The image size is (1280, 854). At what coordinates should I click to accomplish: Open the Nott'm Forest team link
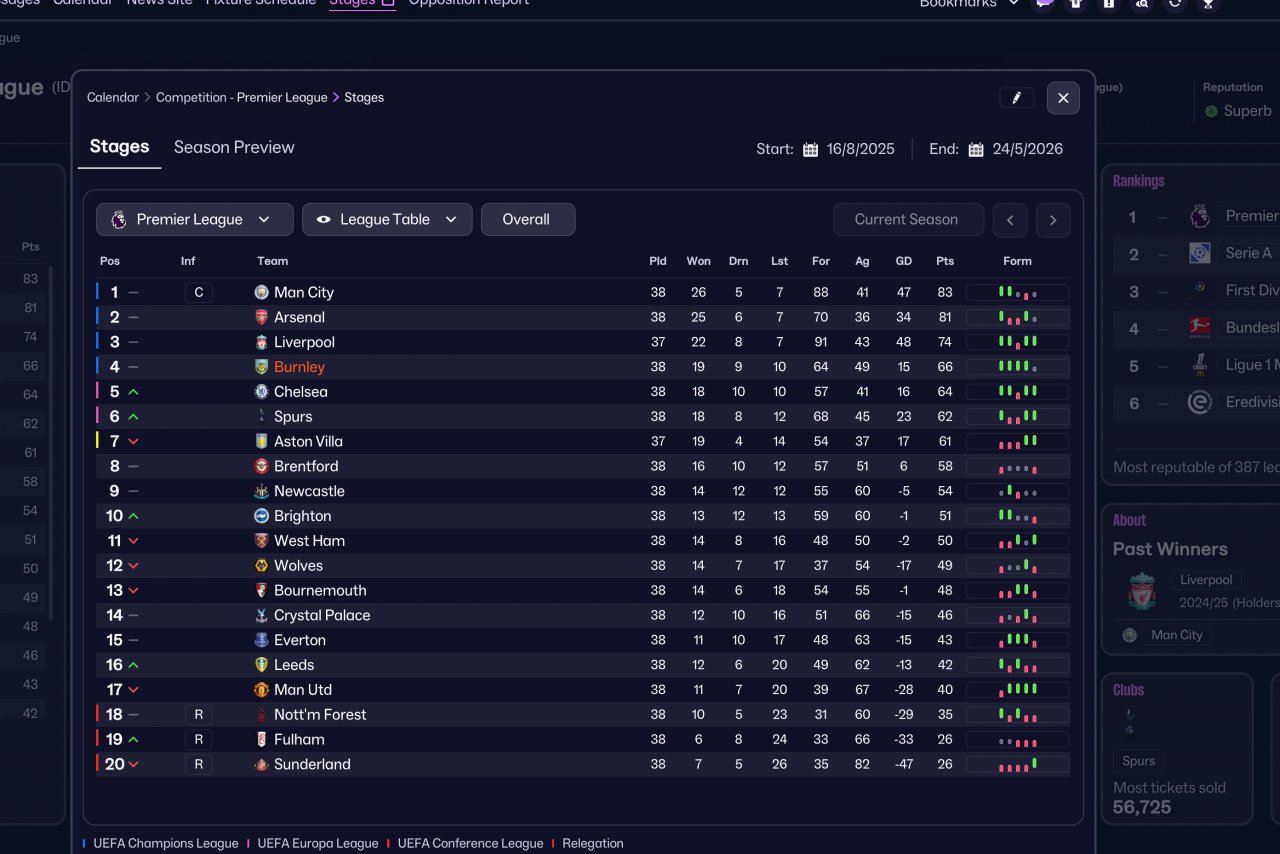(320, 715)
